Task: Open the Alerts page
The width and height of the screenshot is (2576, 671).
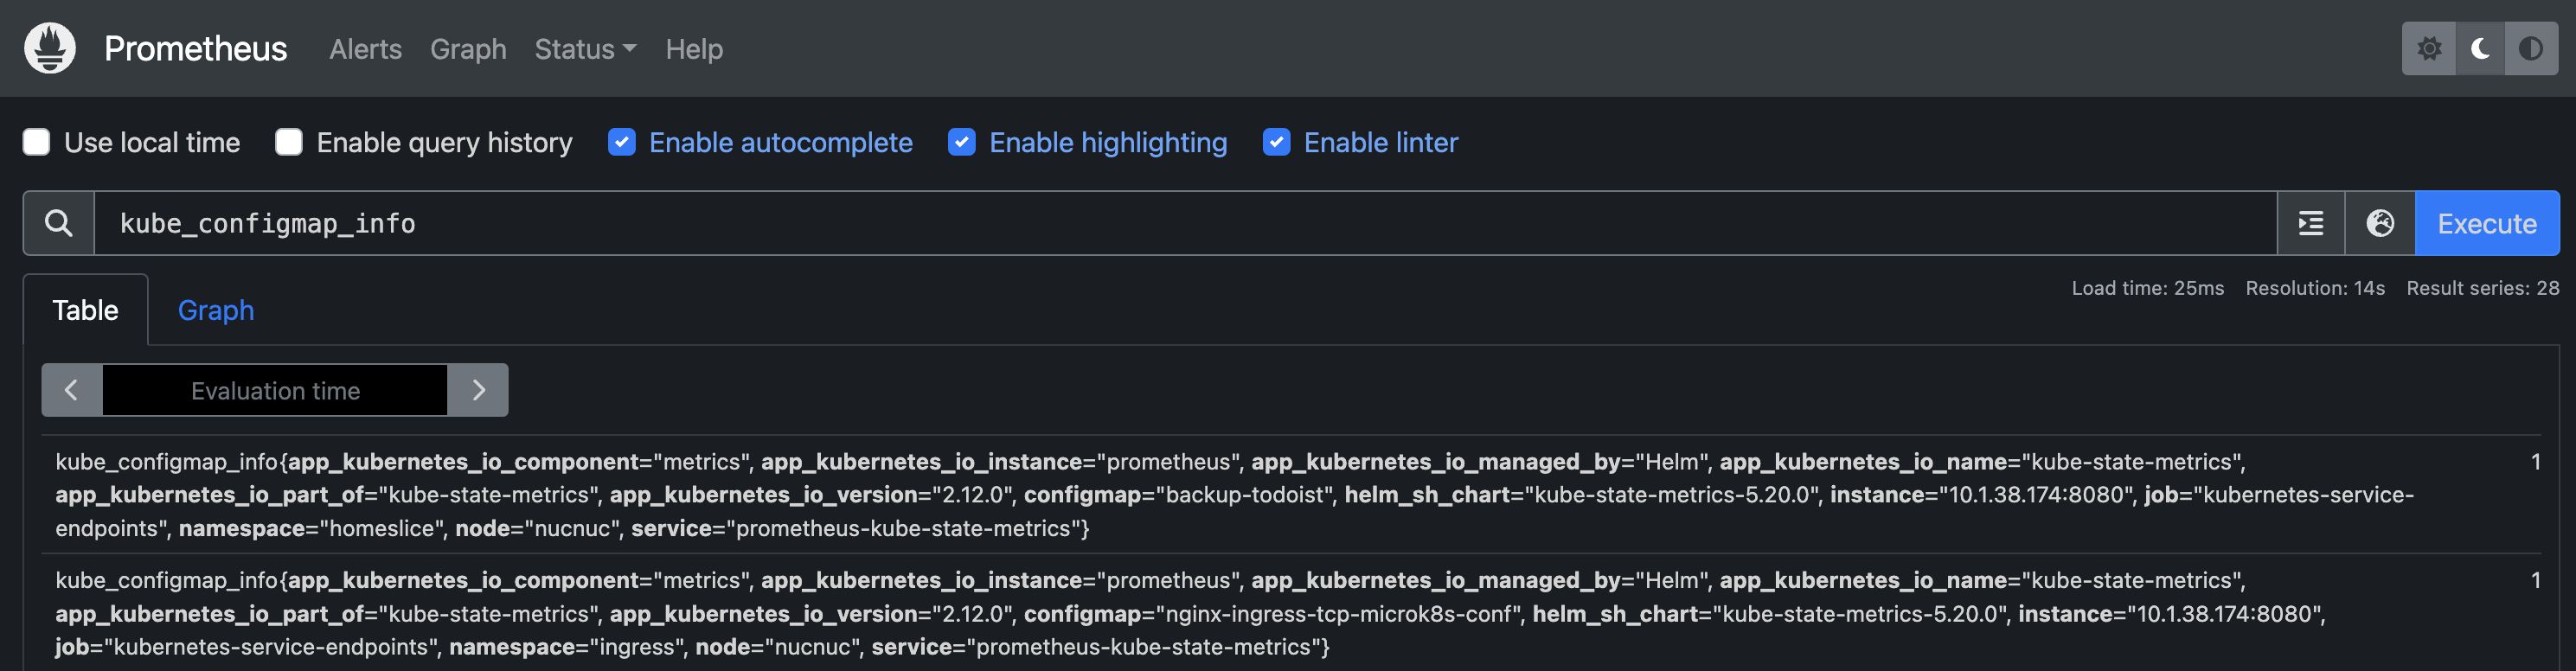Action: pos(365,49)
